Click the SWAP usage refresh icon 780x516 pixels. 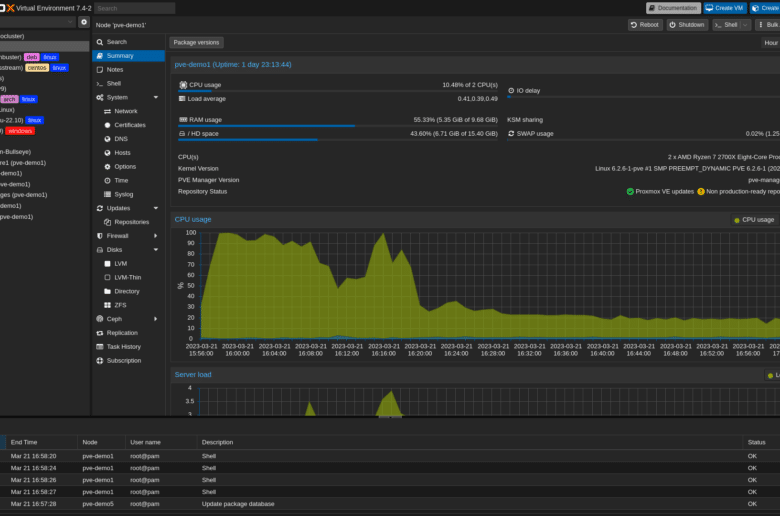pyautogui.click(x=511, y=134)
